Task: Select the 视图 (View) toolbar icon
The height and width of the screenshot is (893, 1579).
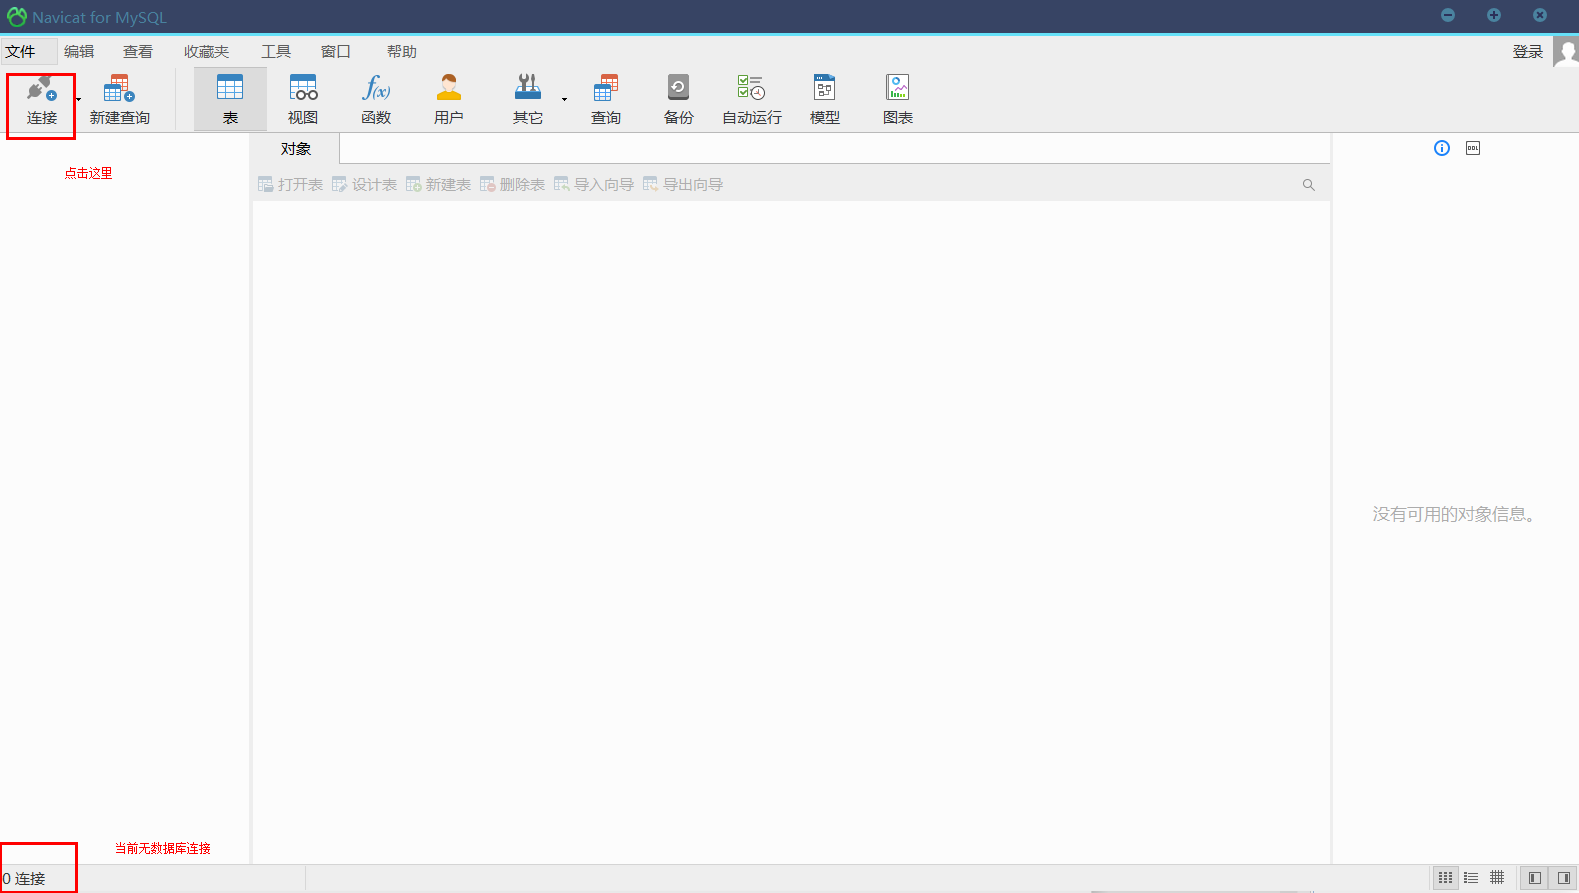Action: point(303,100)
